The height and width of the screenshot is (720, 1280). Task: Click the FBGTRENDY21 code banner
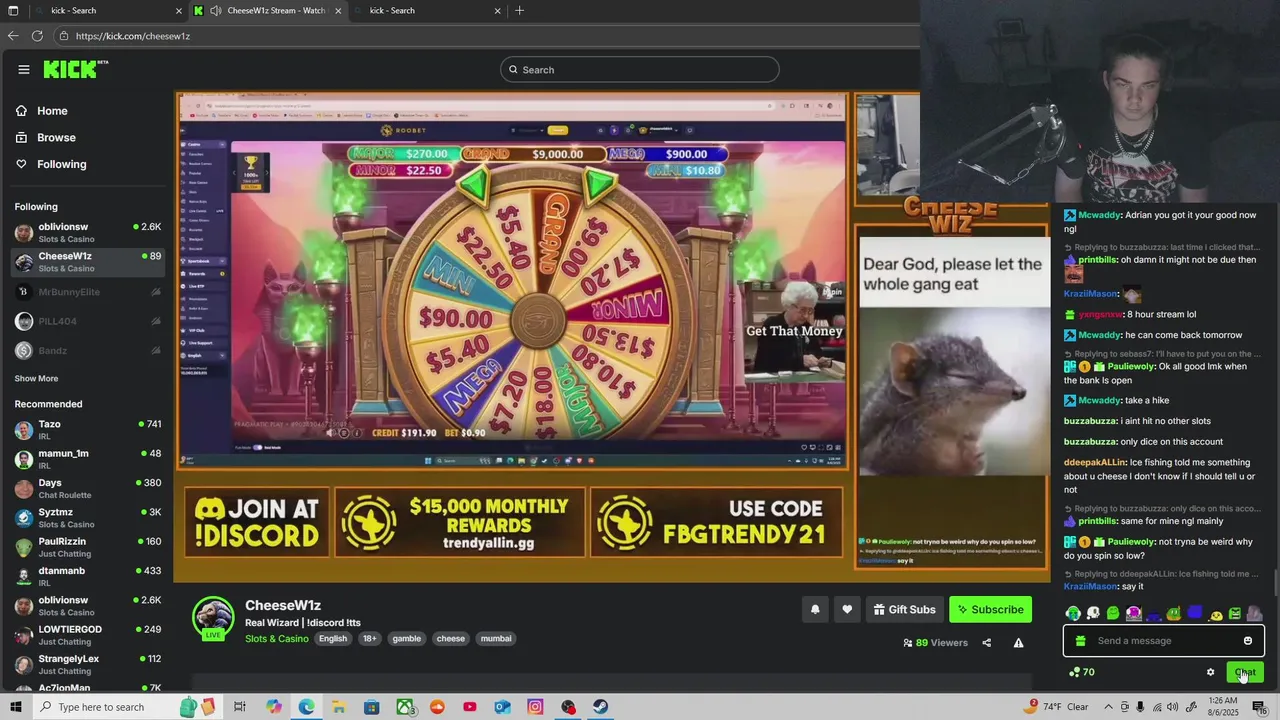point(716,521)
